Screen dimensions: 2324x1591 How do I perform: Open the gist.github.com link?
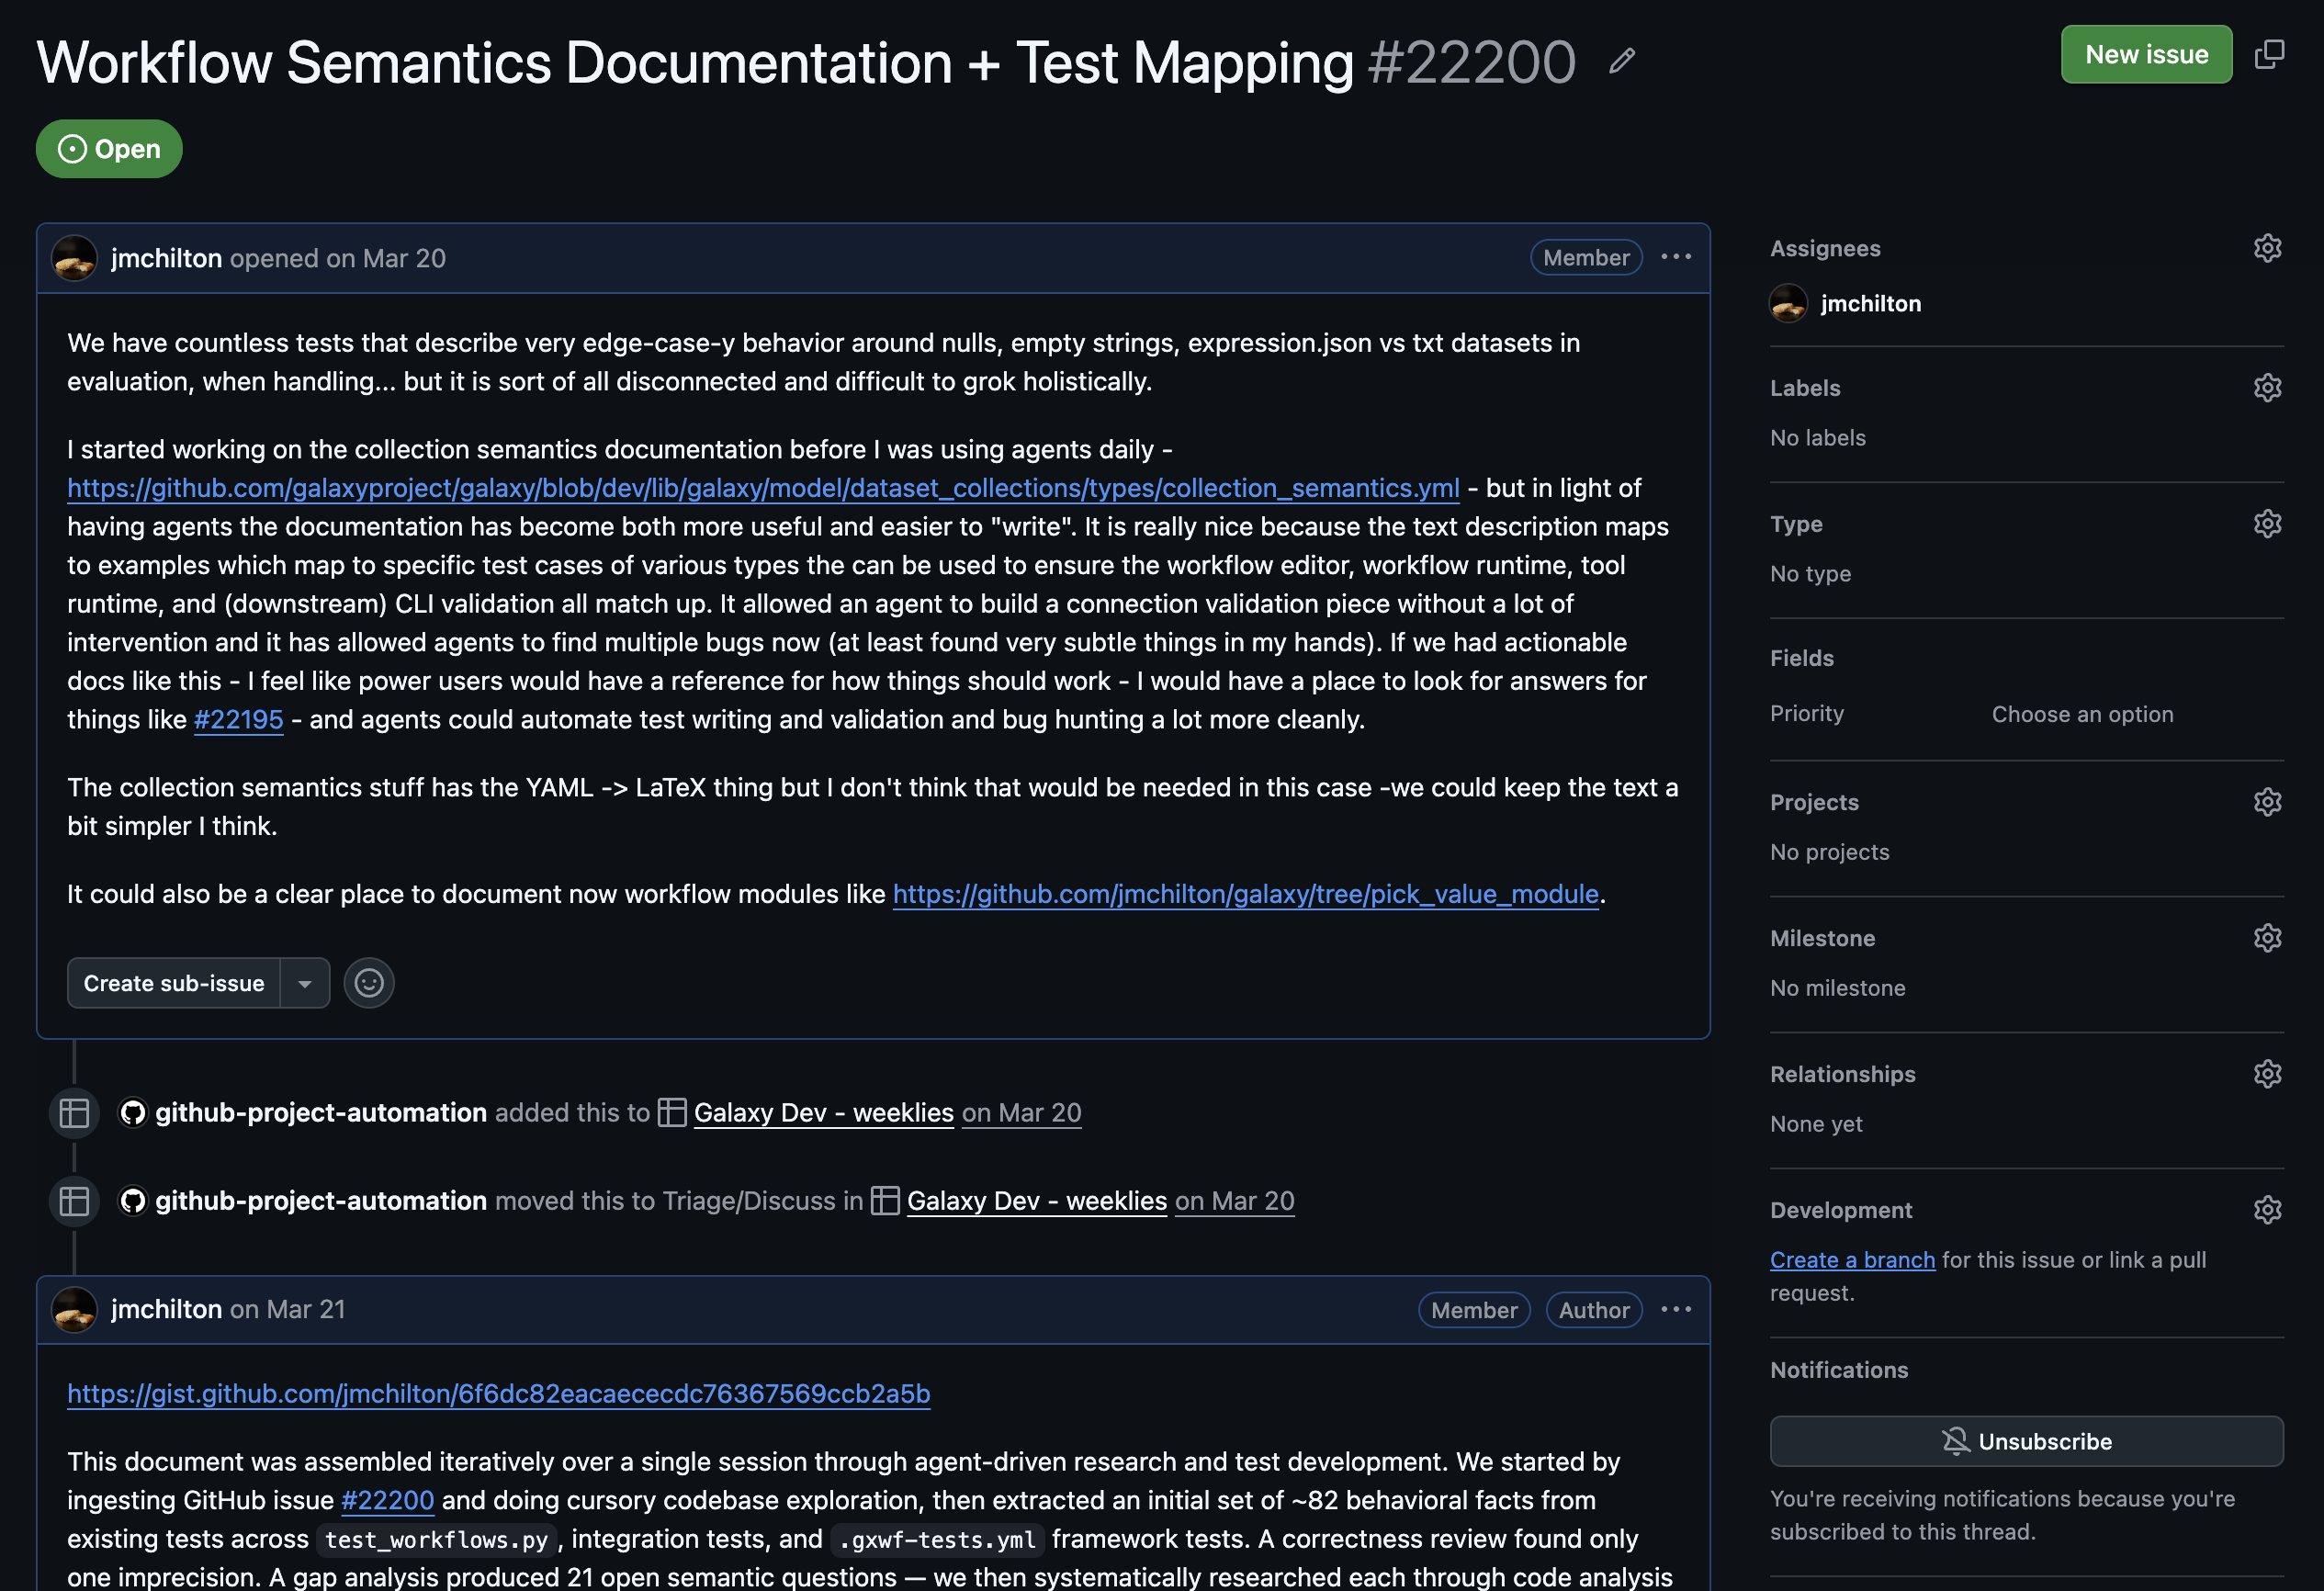[498, 1394]
